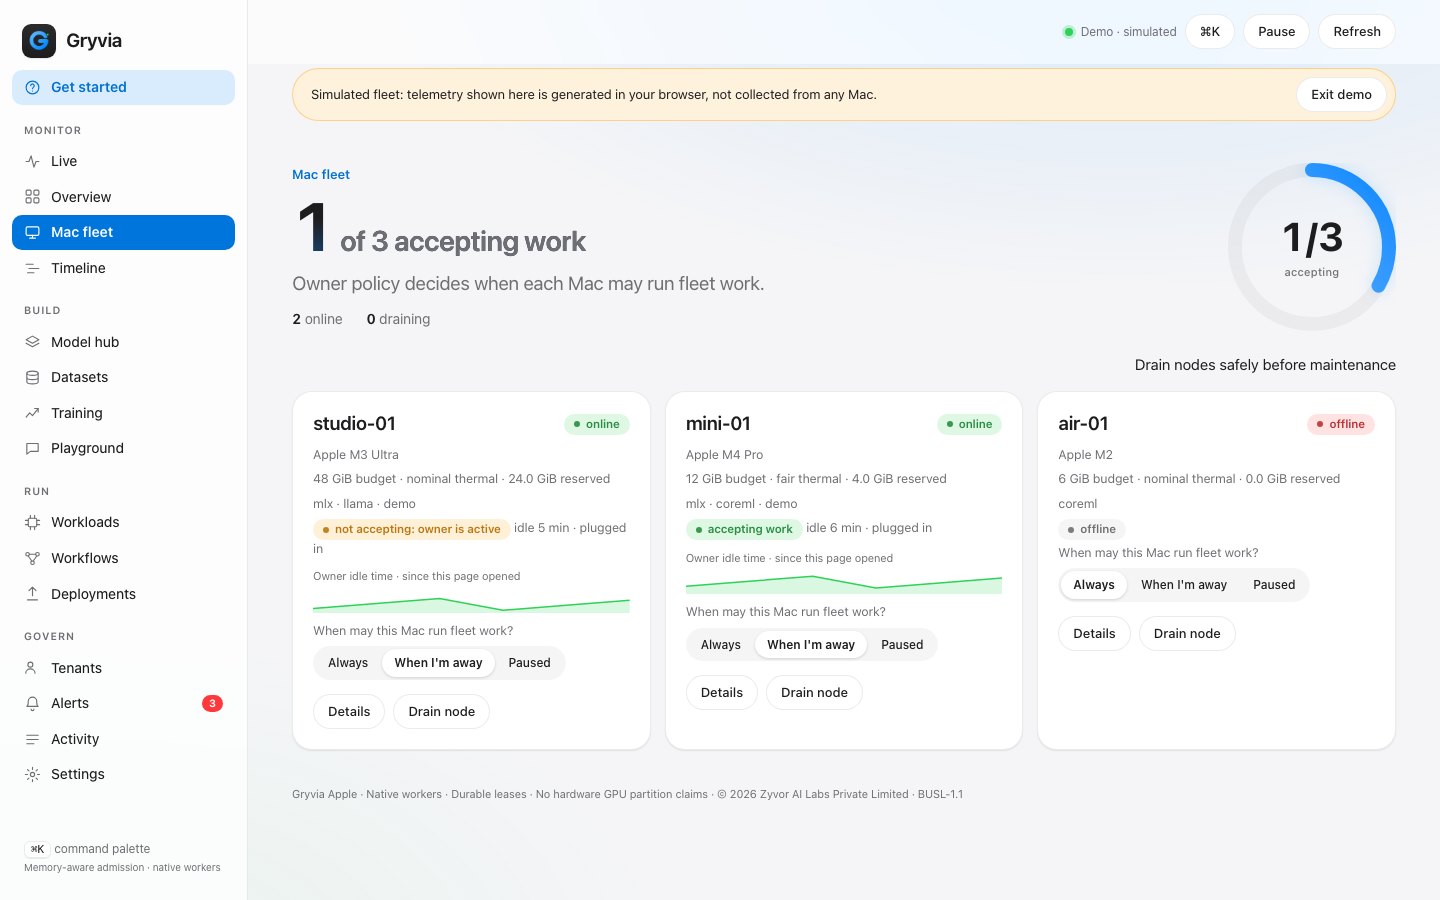The width and height of the screenshot is (1440, 900).
Task: Set studio-01 policy to Paused
Action: point(529,663)
